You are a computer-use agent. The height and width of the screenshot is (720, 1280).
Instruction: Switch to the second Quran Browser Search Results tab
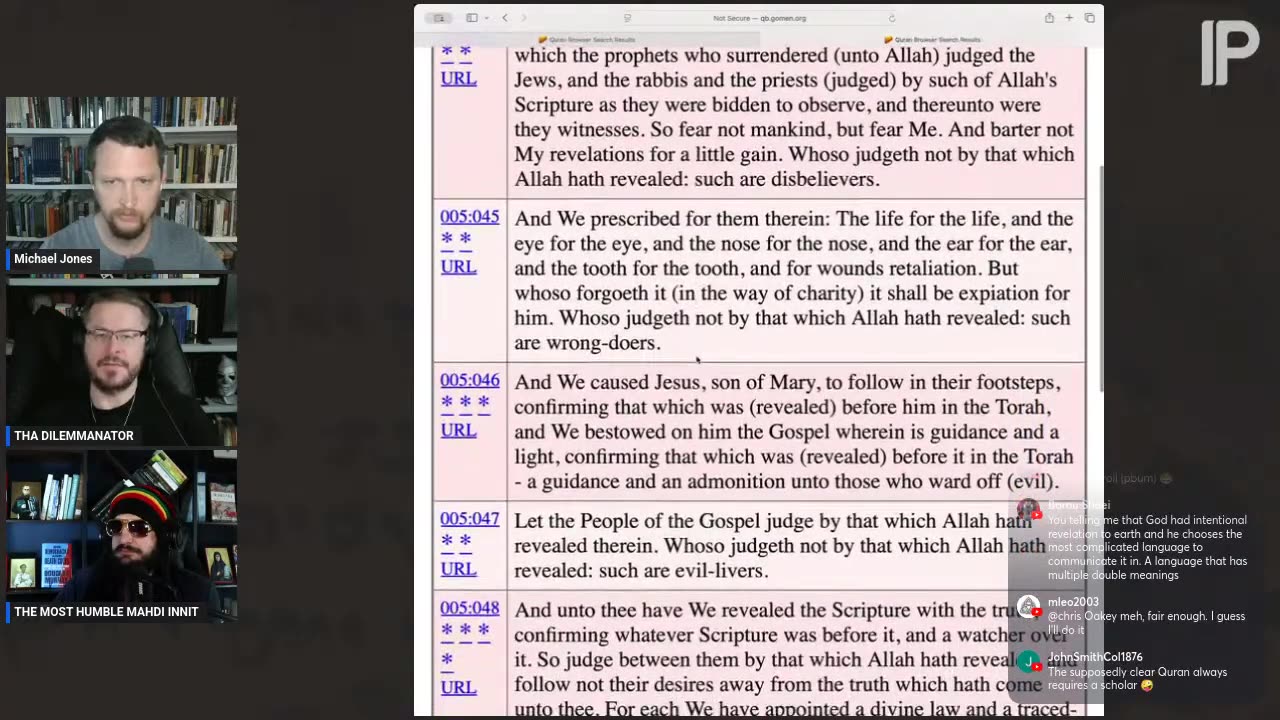[x=932, y=39]
